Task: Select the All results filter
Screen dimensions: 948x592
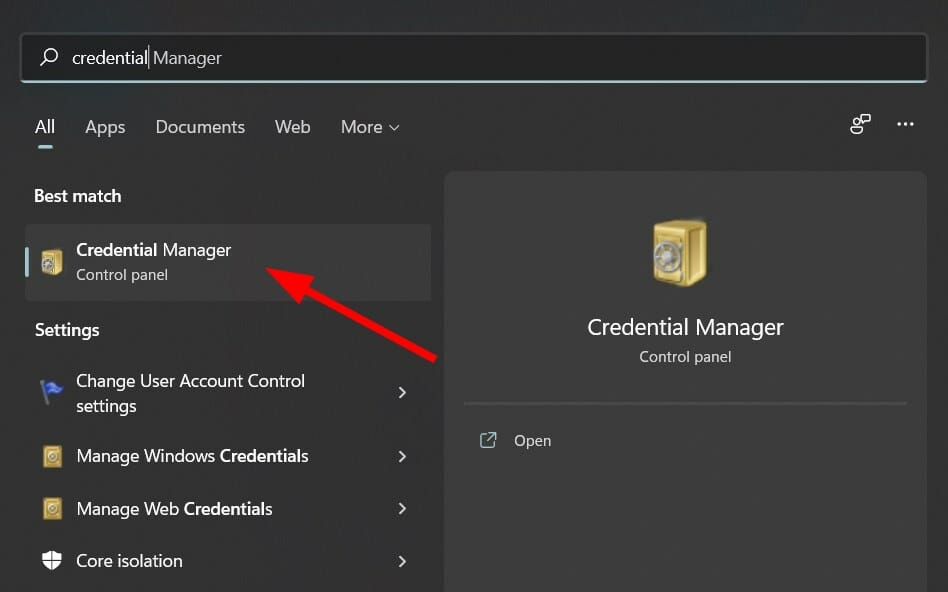Action: coord(45,127)
